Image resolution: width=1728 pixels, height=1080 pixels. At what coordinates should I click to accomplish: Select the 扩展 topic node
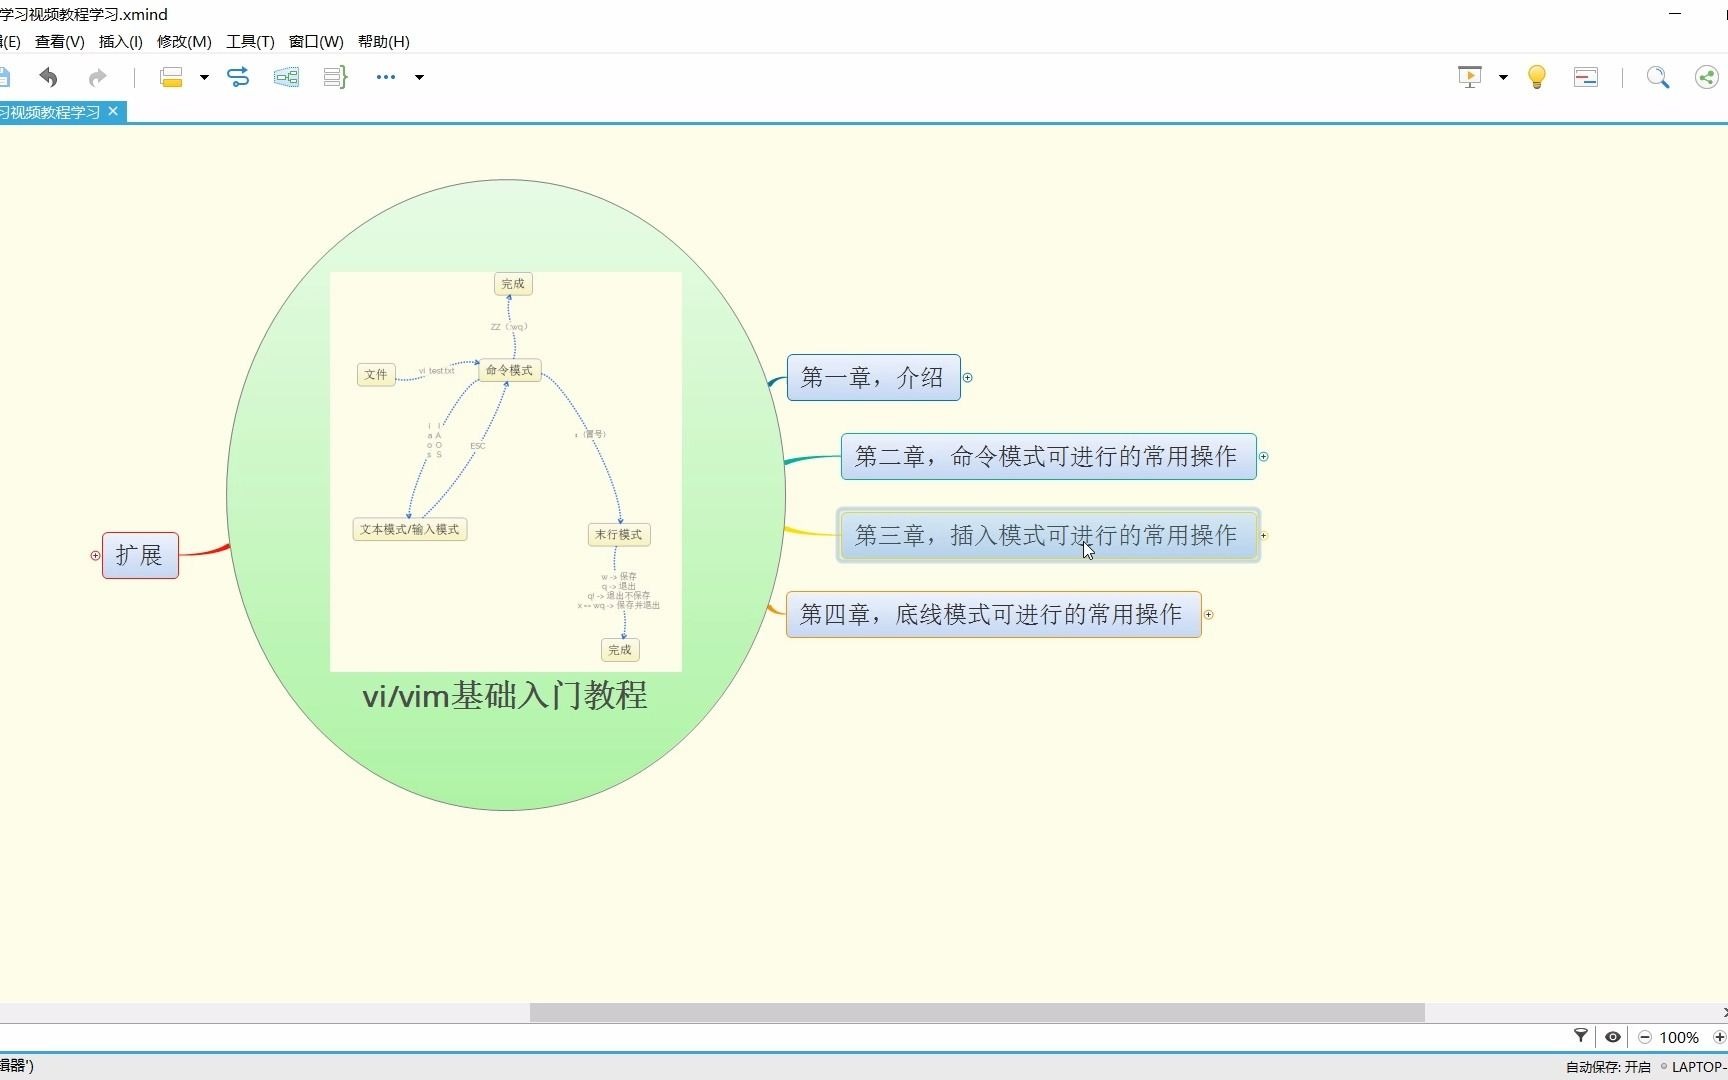coord(140,555)
